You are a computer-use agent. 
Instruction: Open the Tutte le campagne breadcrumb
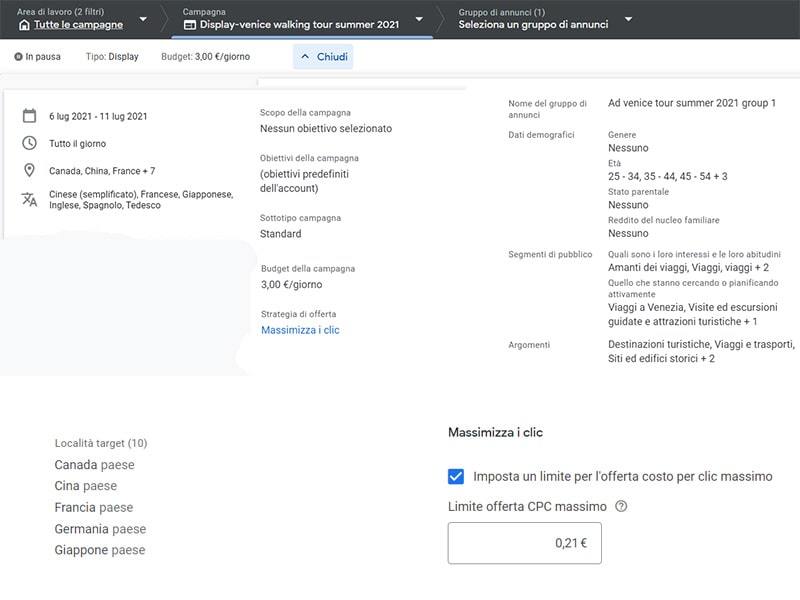coord(78,24)
